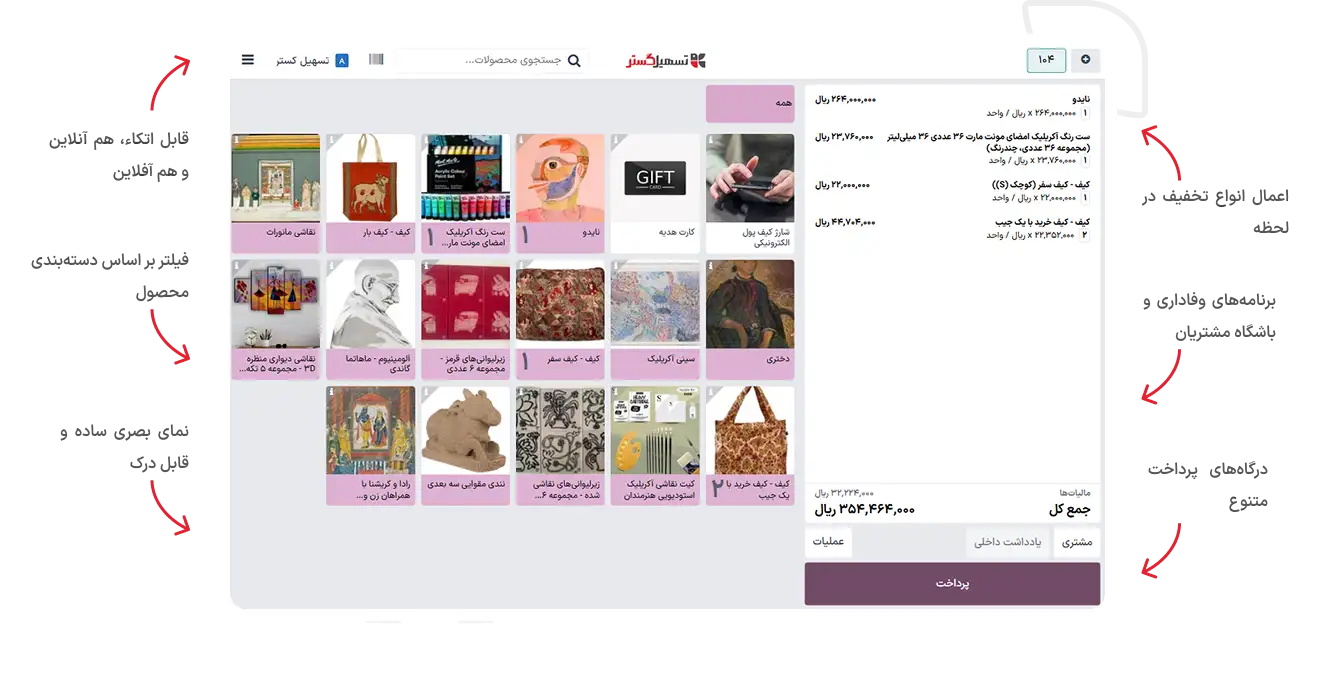Click the تسهیل گستر logo in header
Image resolution: width=1320 pixels, height=678 pixels.
point(666,60)
